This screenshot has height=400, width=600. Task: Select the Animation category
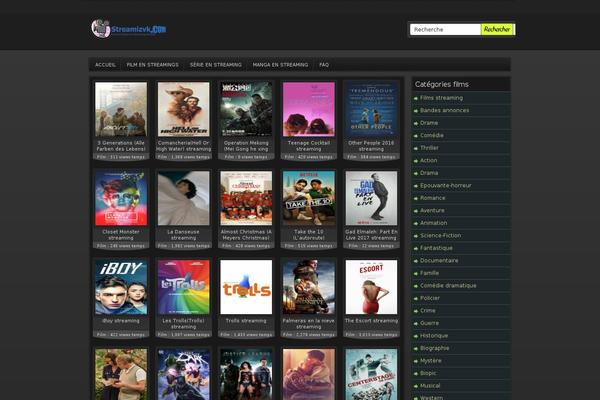click(433, 223)
